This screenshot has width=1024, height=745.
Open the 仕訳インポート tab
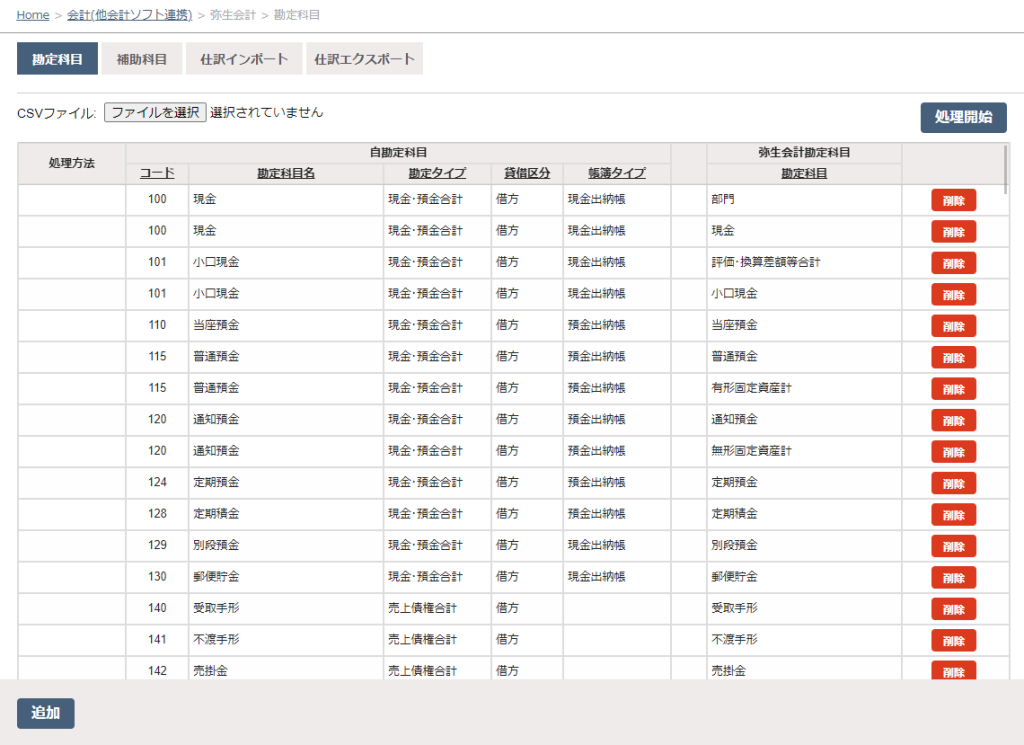click(244, 59)
